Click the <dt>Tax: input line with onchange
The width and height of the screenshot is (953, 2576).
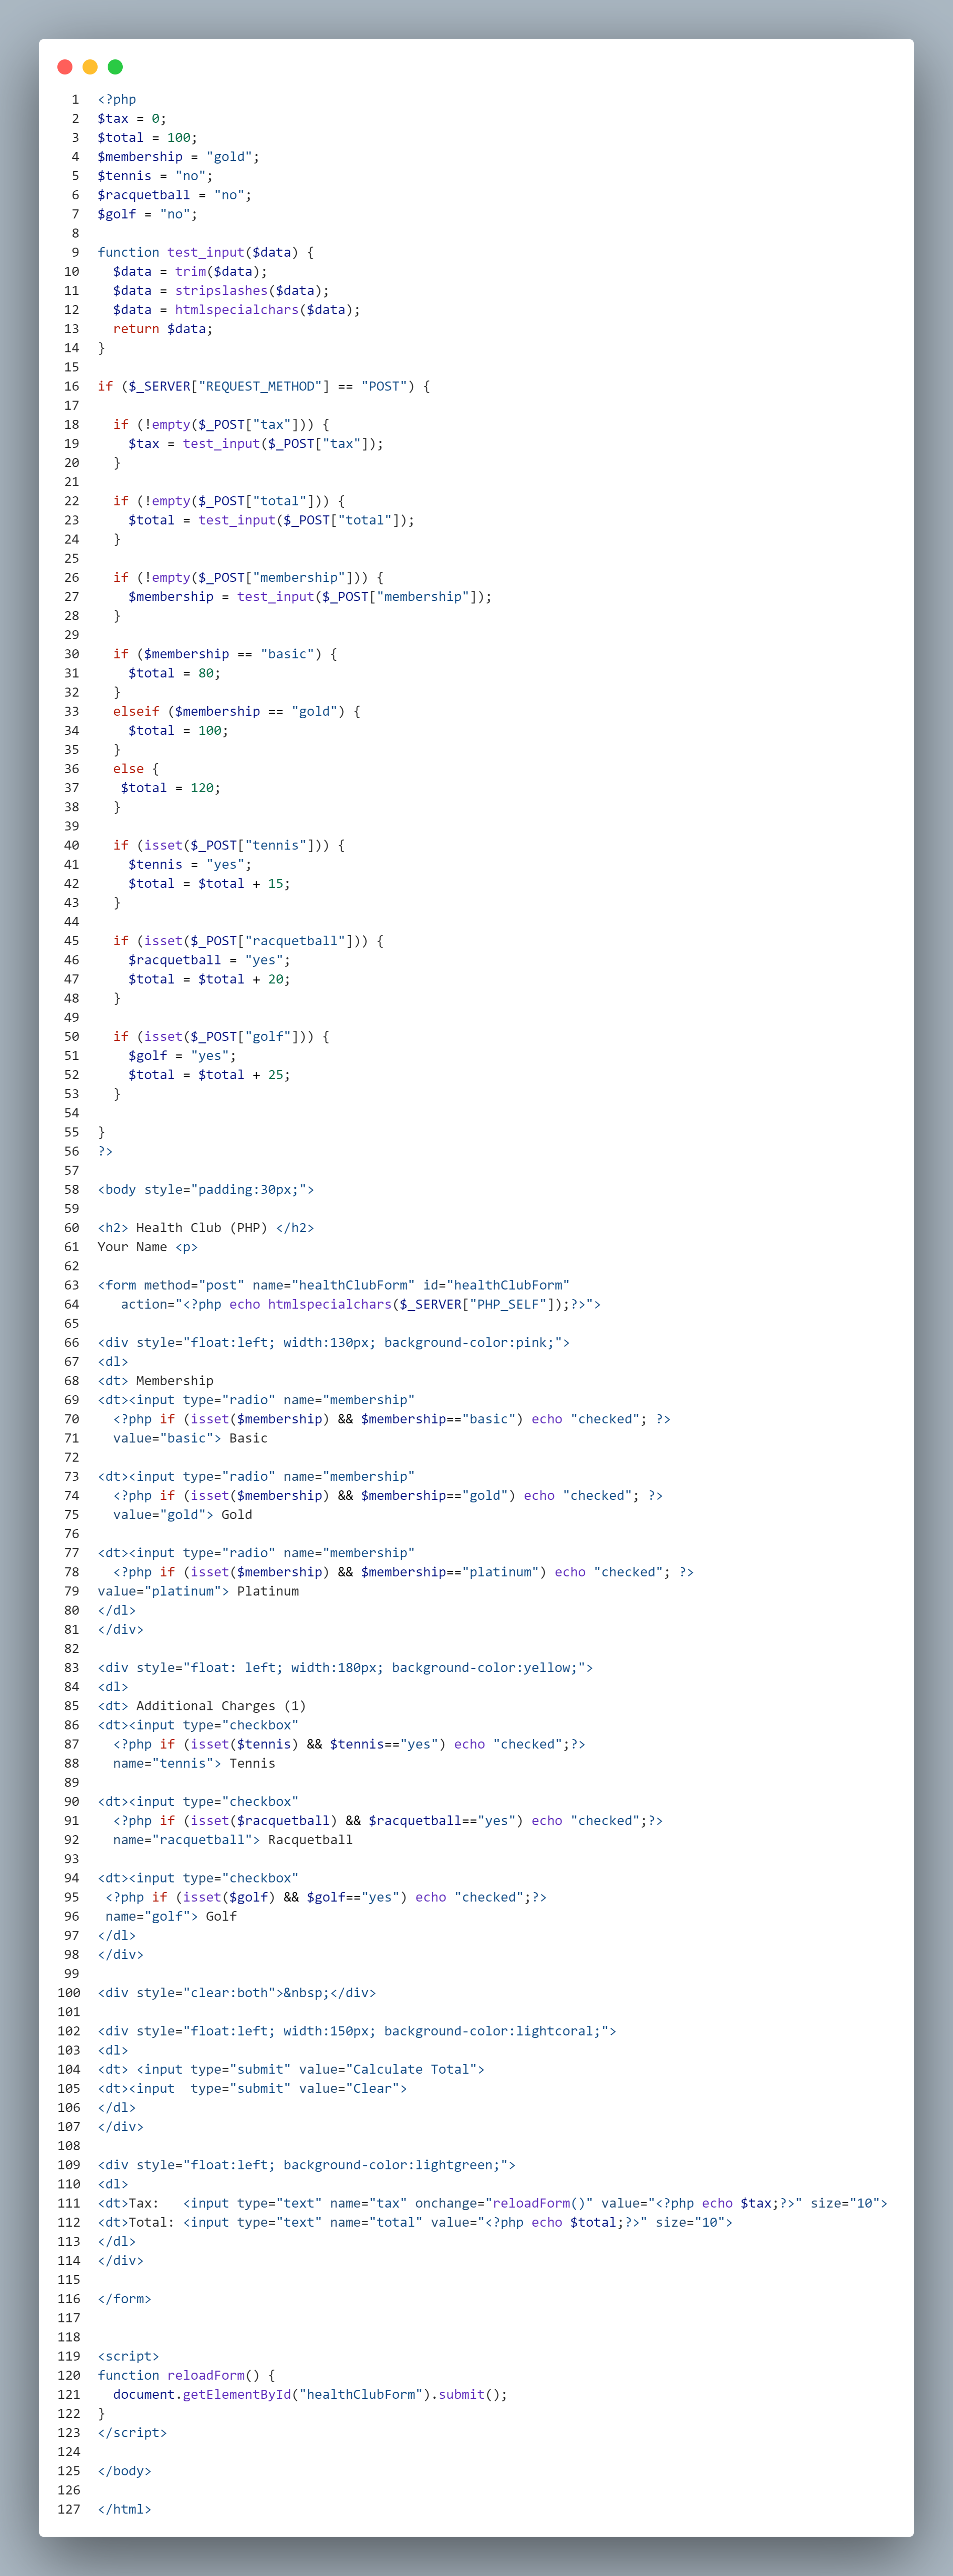point(492,2203)
